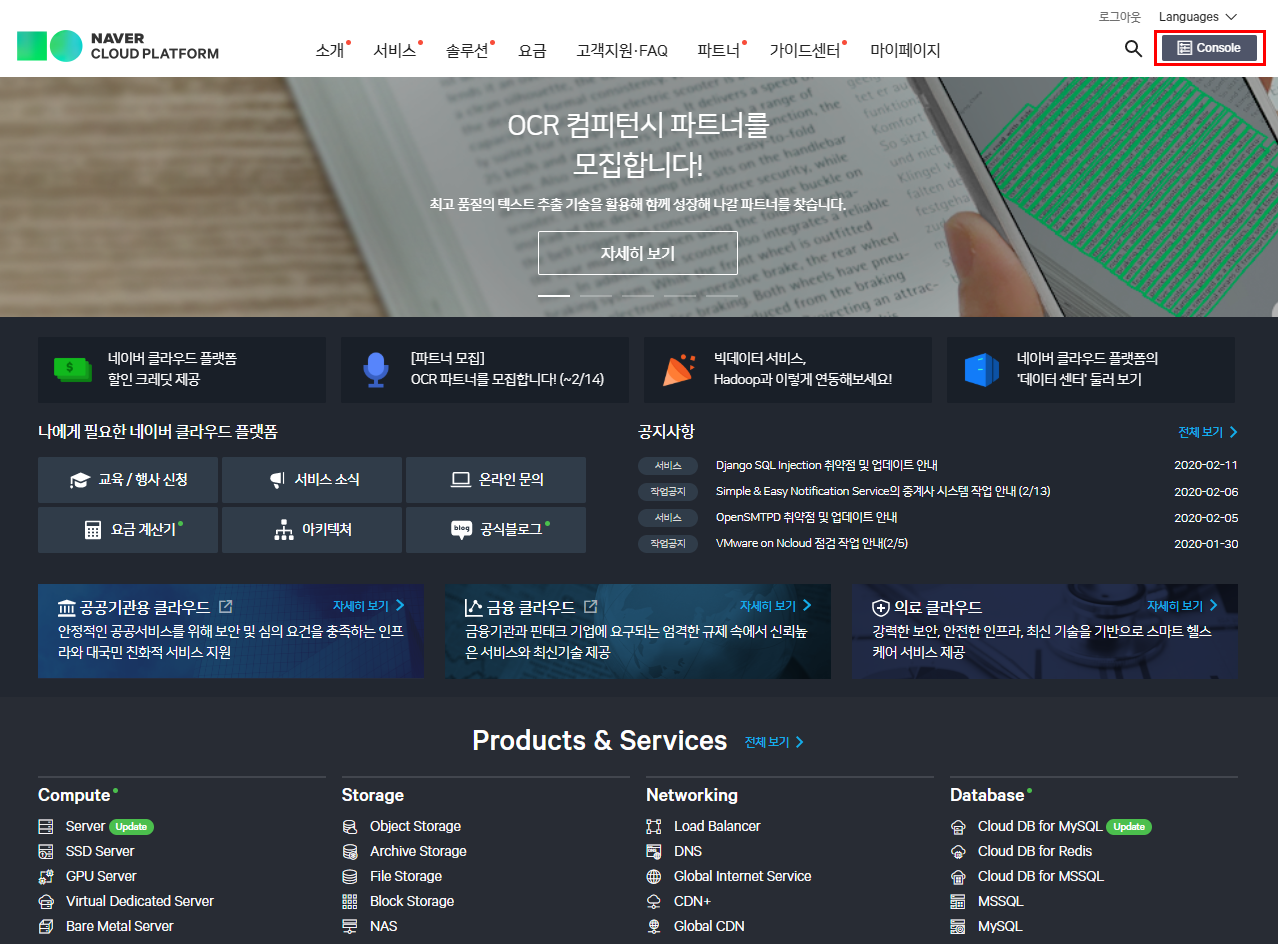Click the Load Balancer icon

(x=654, y=827)
